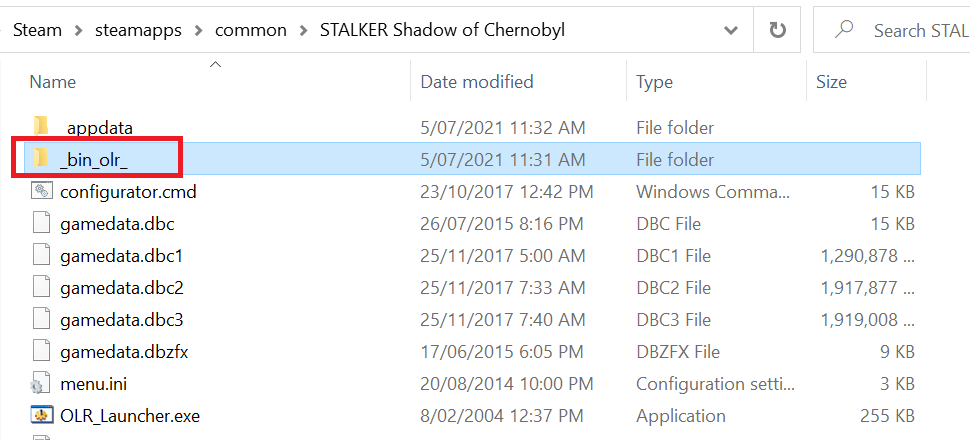Sort files by Type column header
Screen dimensions: 970x440
654,82
